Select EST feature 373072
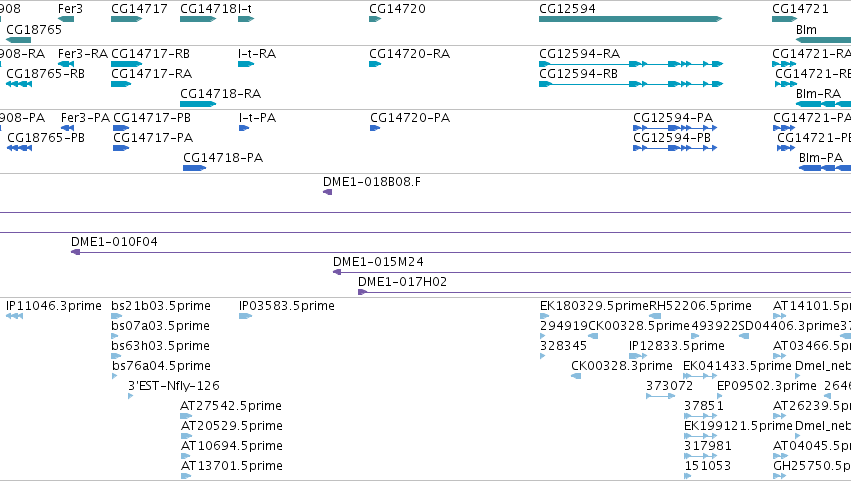This screenshot has height=481, width=851. pos(661,397)
